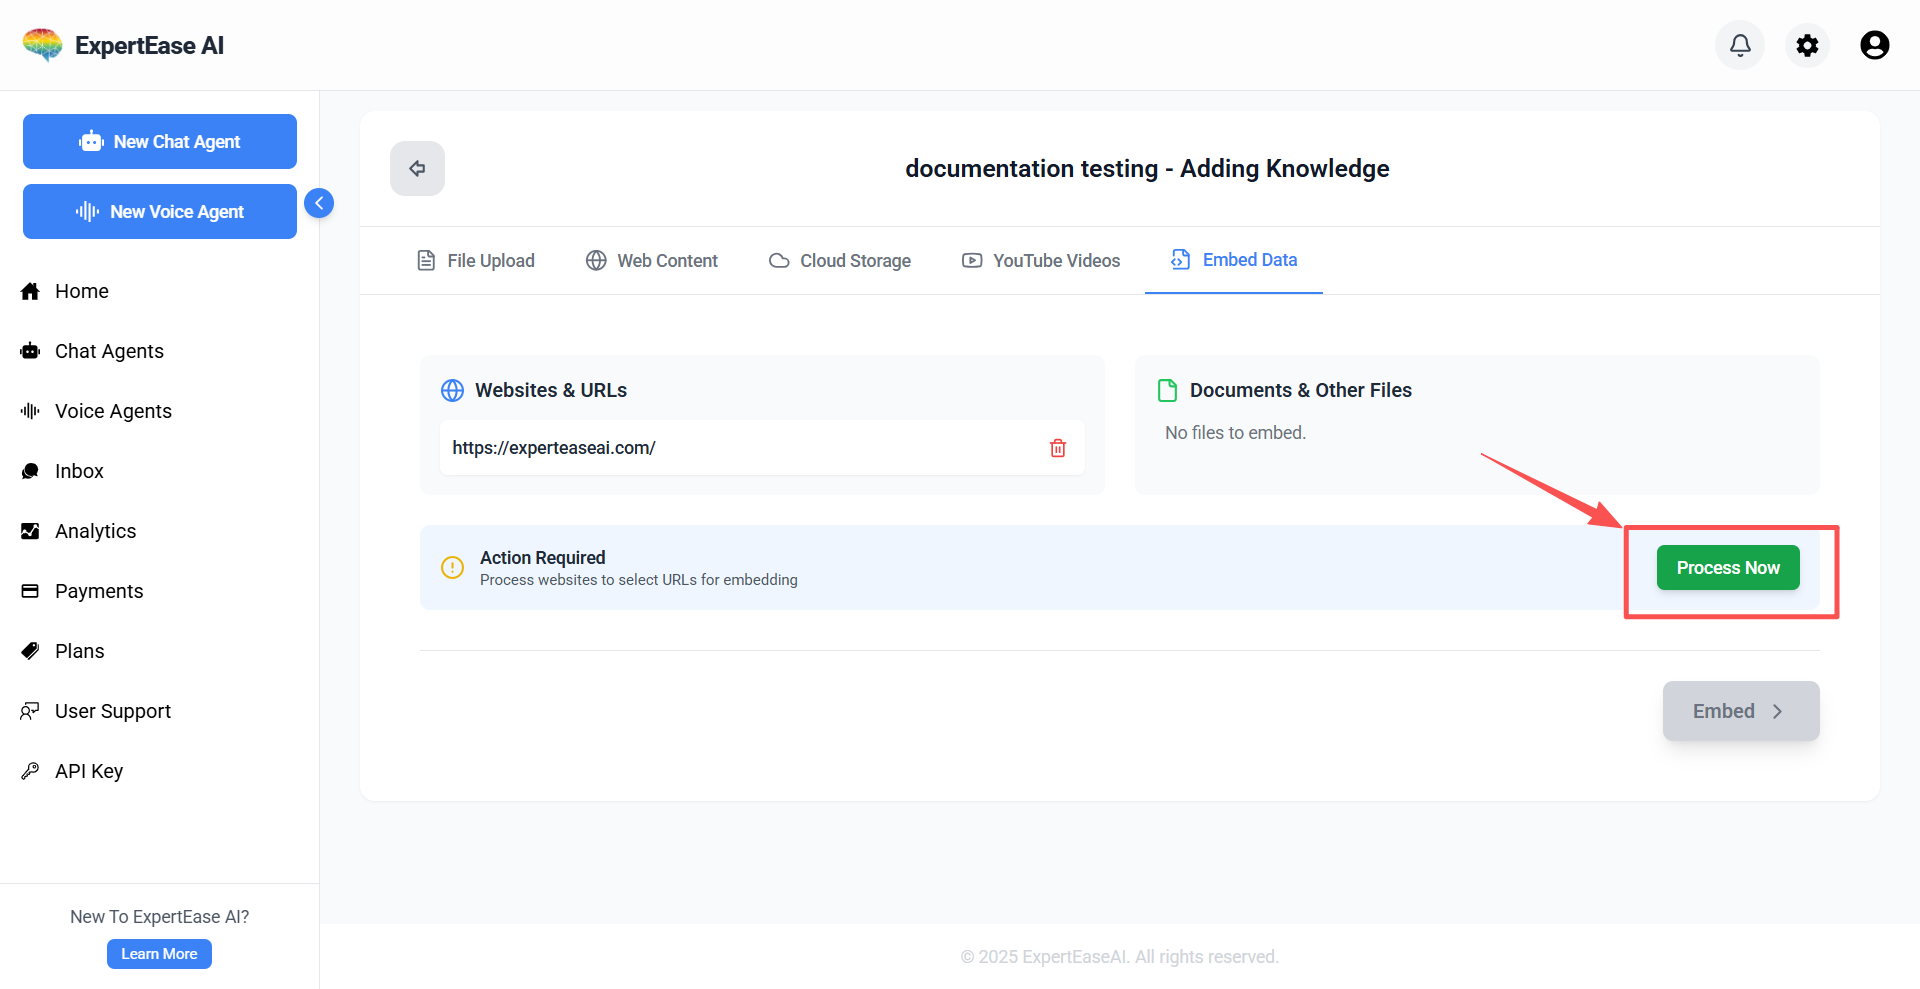Create a New Chat Agent
Screen dimensions: 1920x989
[160, 142]
